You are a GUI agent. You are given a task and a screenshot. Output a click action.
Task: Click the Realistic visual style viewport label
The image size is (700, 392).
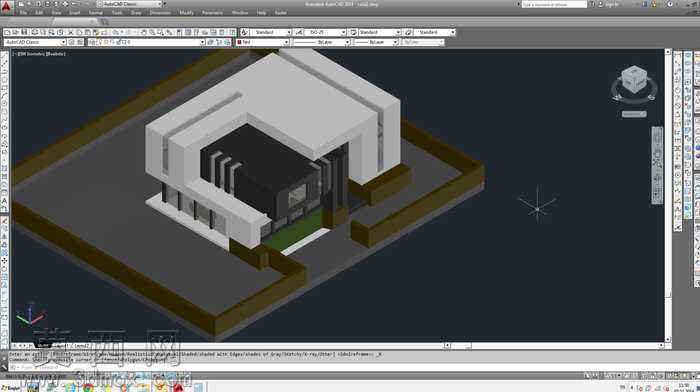56,54
